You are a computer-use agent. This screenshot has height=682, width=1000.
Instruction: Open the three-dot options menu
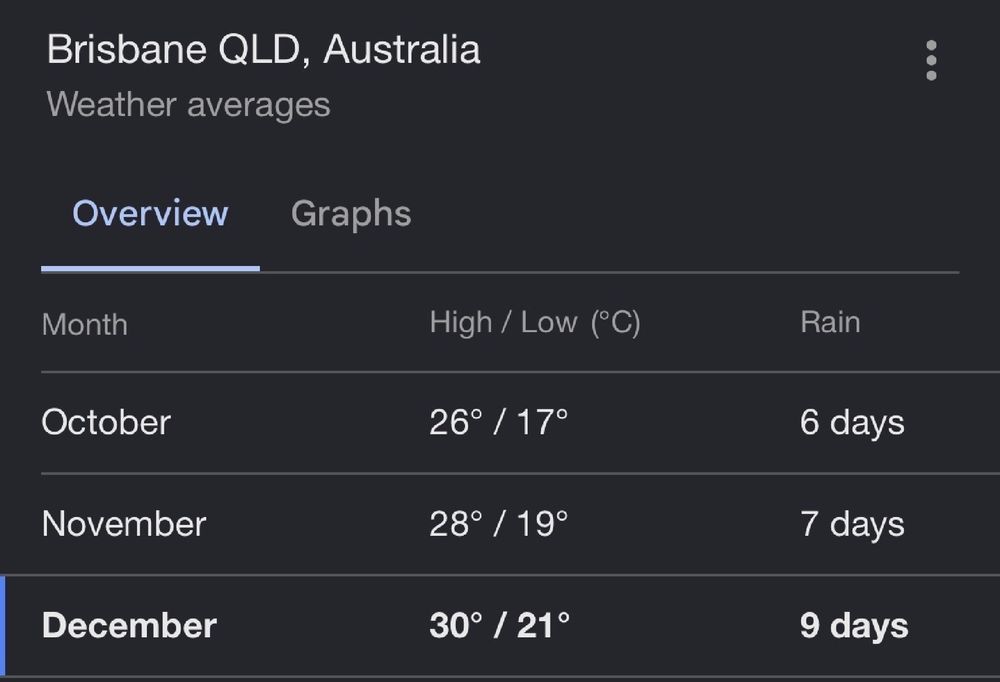tap(930, 62)
